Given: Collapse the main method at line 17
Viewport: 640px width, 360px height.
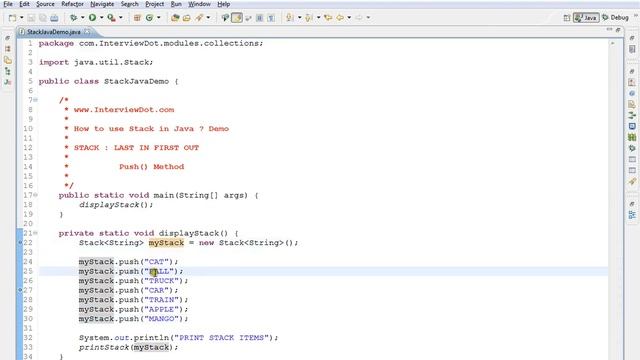Looking at the screenshot, I should tap(36, 195).
